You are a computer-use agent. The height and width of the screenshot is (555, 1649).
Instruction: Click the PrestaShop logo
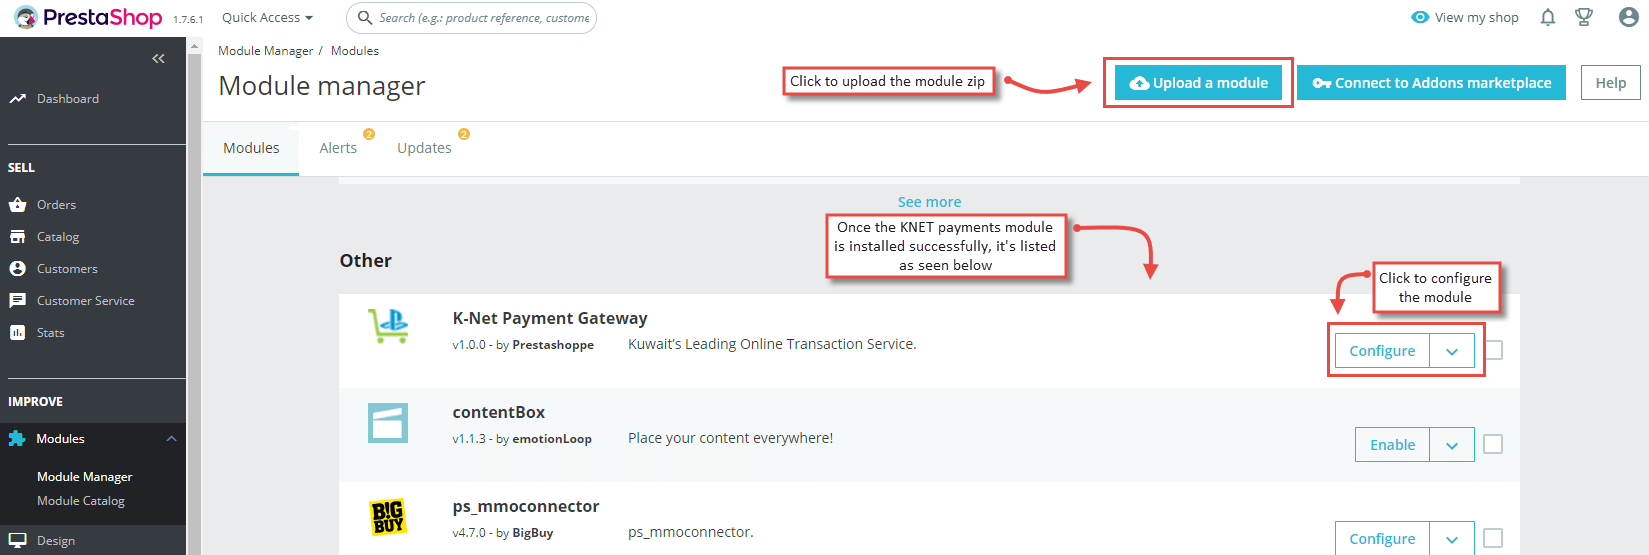[88, 17]
